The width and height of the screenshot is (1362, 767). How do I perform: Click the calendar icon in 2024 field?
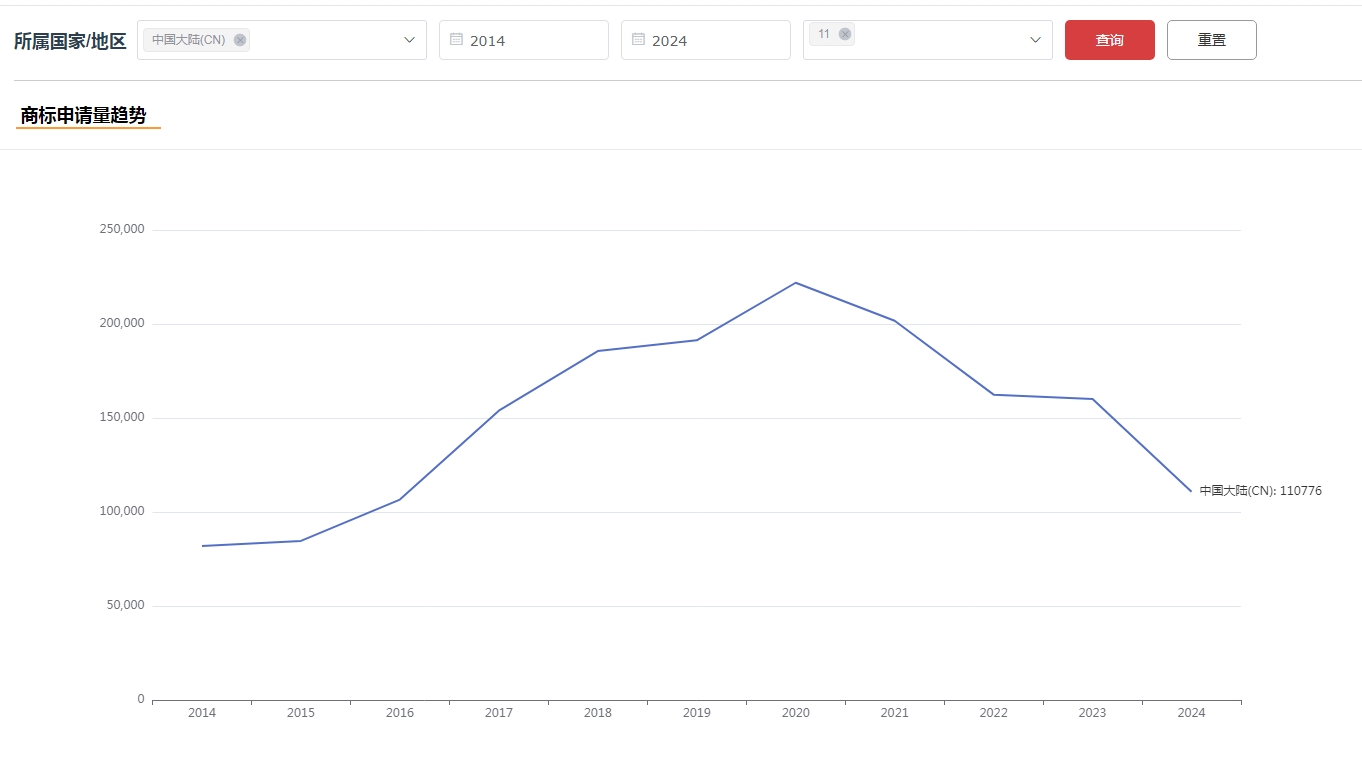click(638, 40)
